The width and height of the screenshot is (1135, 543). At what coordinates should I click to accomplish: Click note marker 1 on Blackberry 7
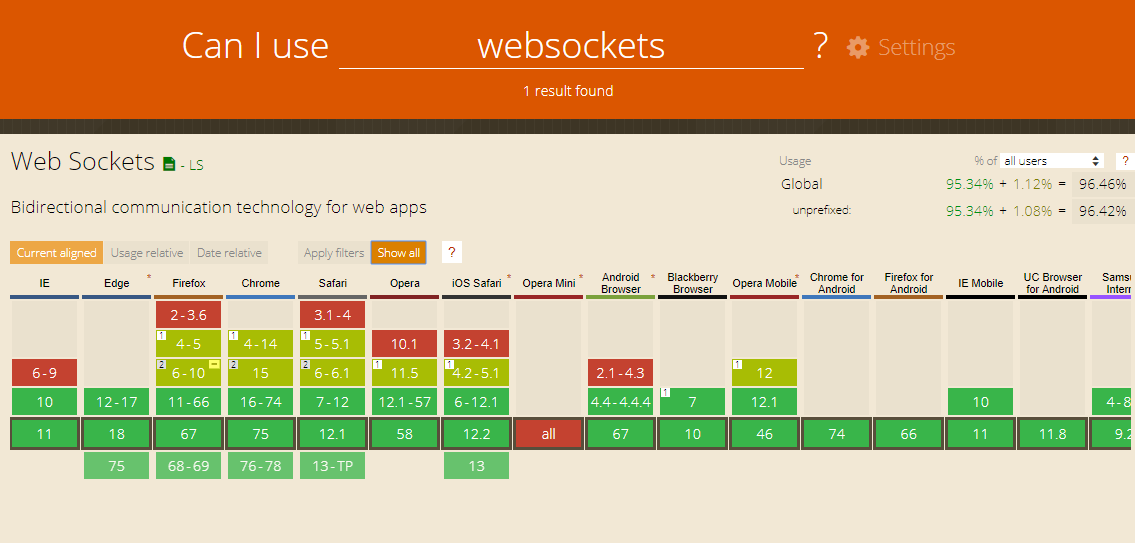(665, 393)
